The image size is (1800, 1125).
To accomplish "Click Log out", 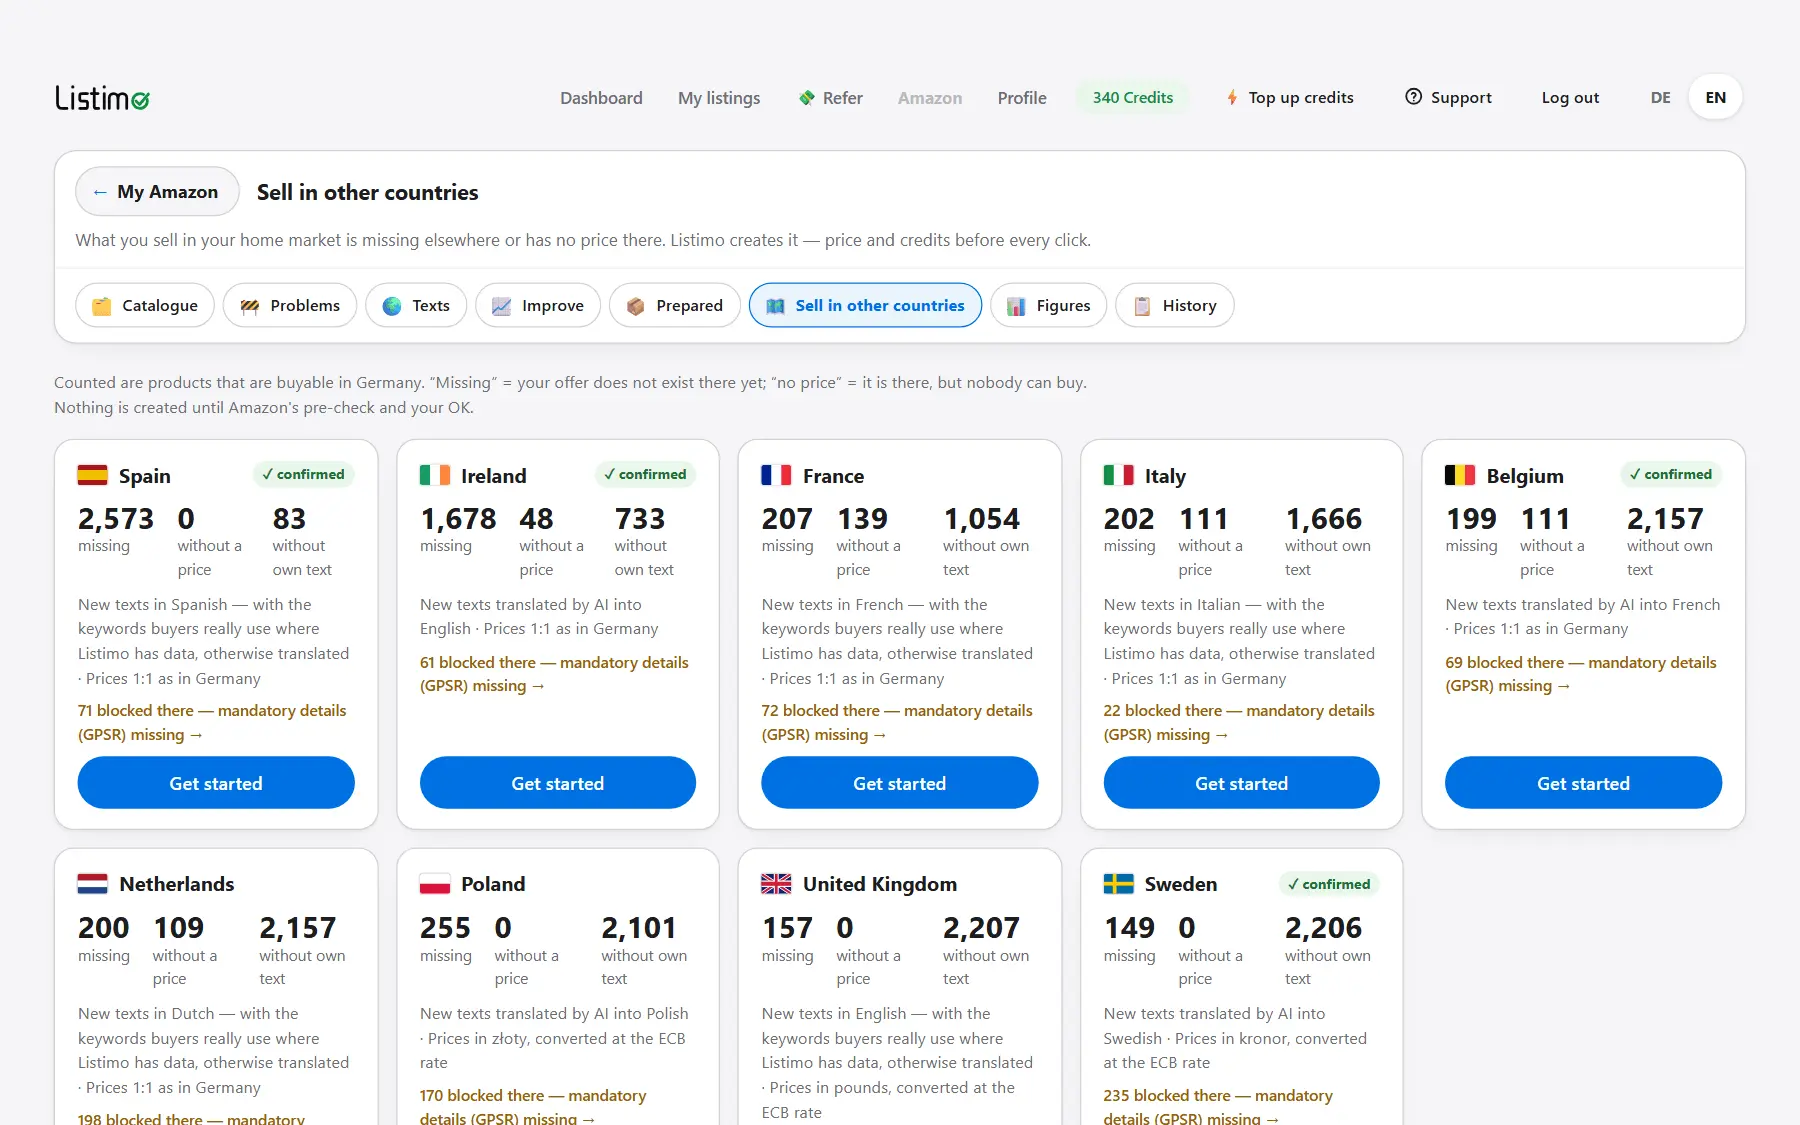I will (1570, 98).
